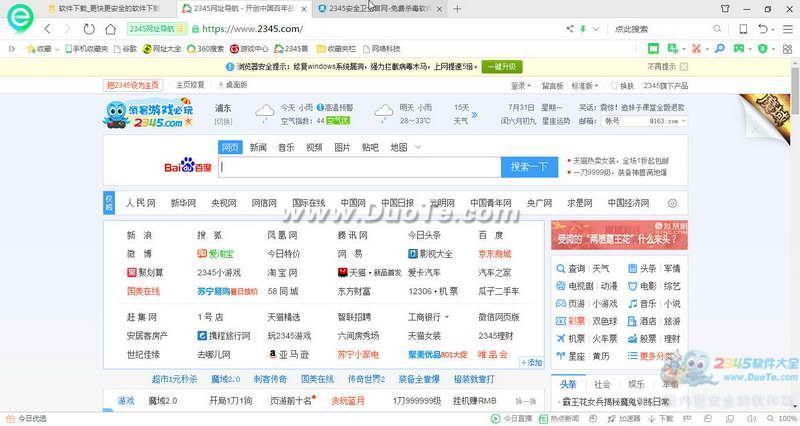
Task: Reload the page with the refresh icon
Action: pyautogui.click(x=89, y=29)
